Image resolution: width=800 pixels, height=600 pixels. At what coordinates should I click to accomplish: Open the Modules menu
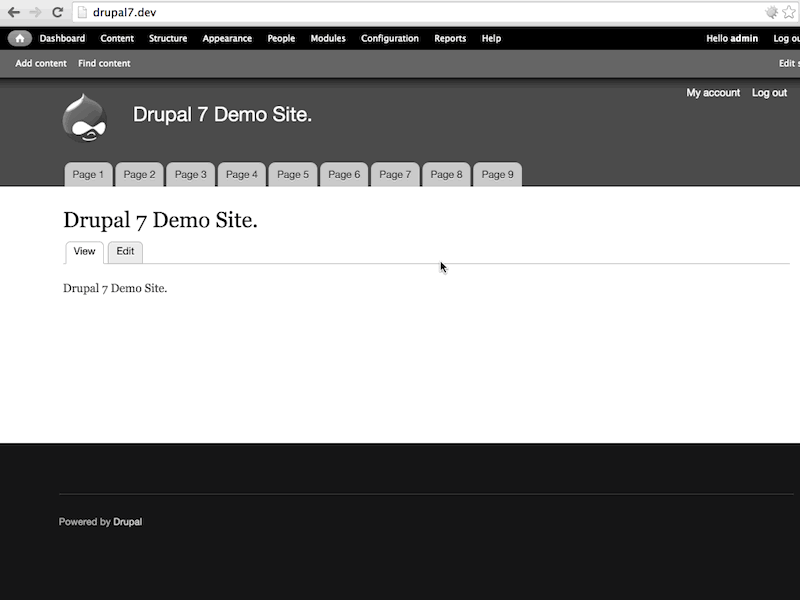click(x=327, y=38)
